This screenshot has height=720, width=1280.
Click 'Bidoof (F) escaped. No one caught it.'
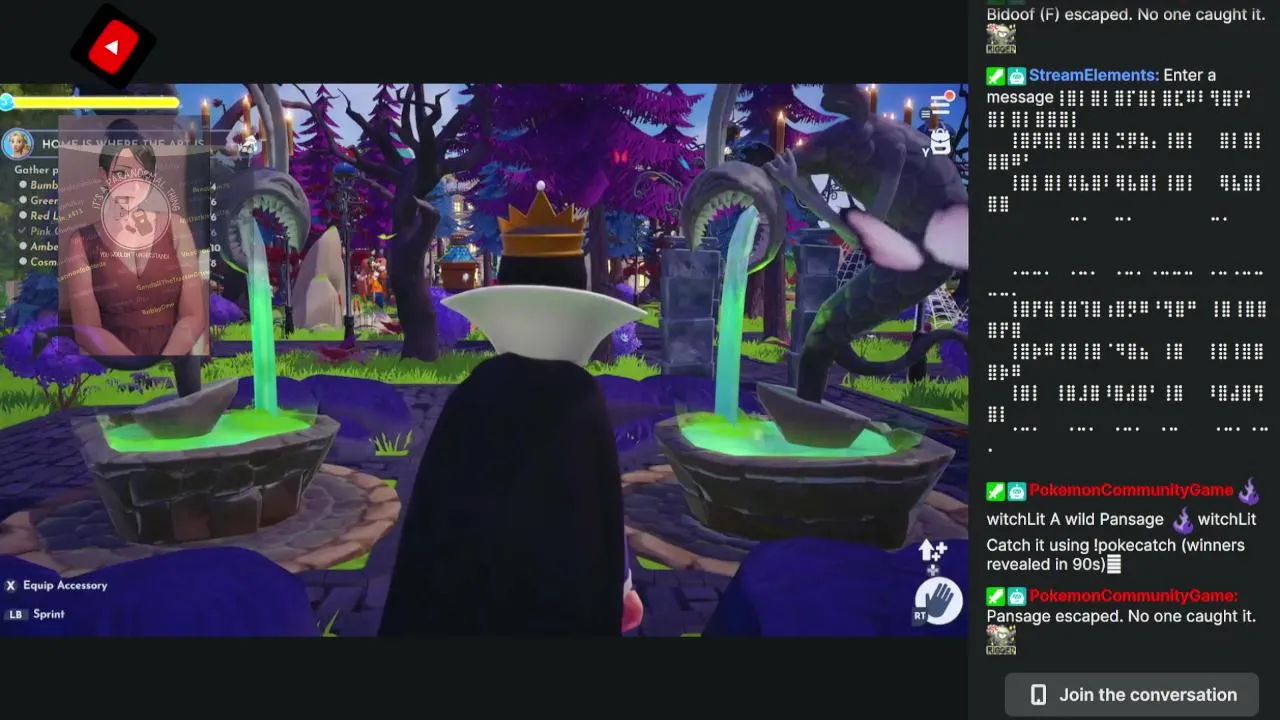[1126, 14]
